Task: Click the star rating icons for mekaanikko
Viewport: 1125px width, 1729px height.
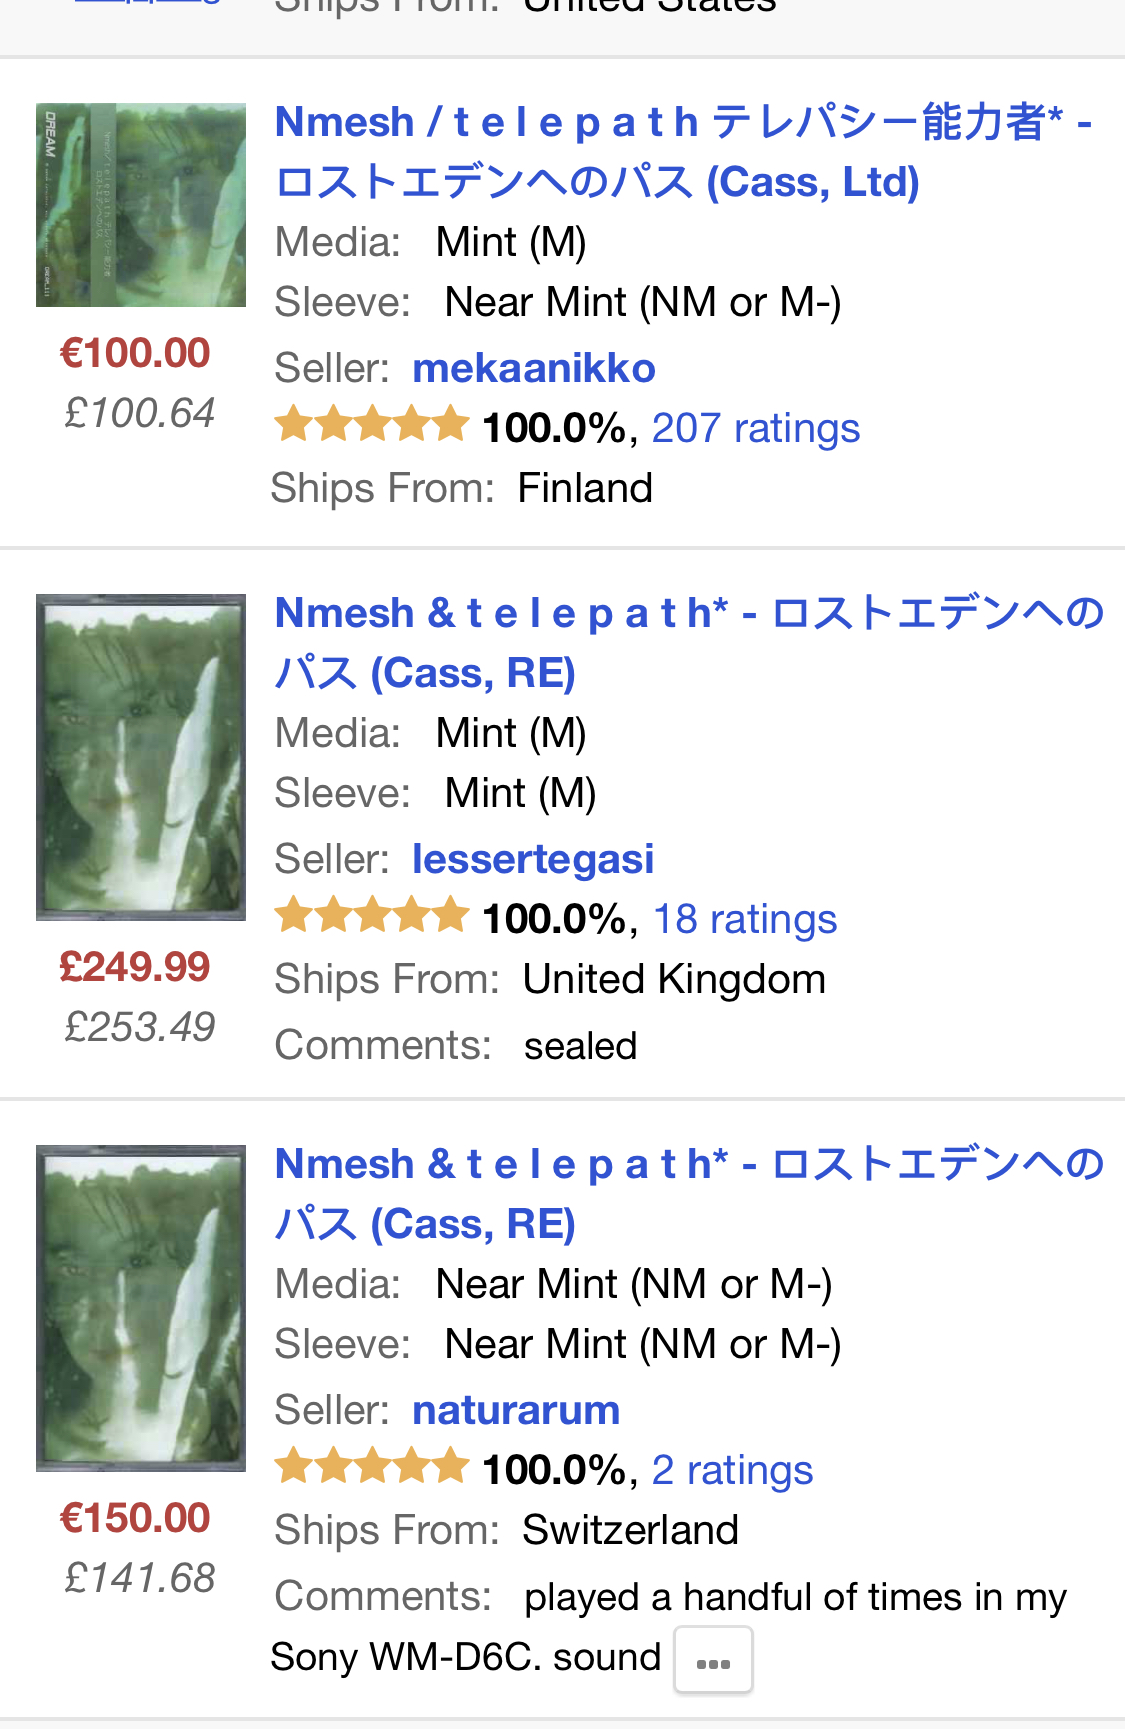Action: (372, 424)
